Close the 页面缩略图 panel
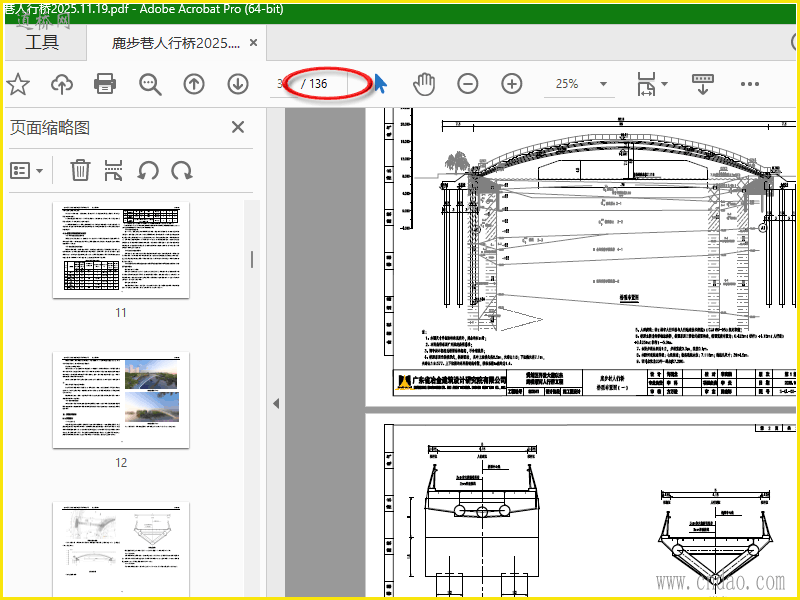Screen dimensions: 800x600 pyautogui.click(x=238, y=127)
